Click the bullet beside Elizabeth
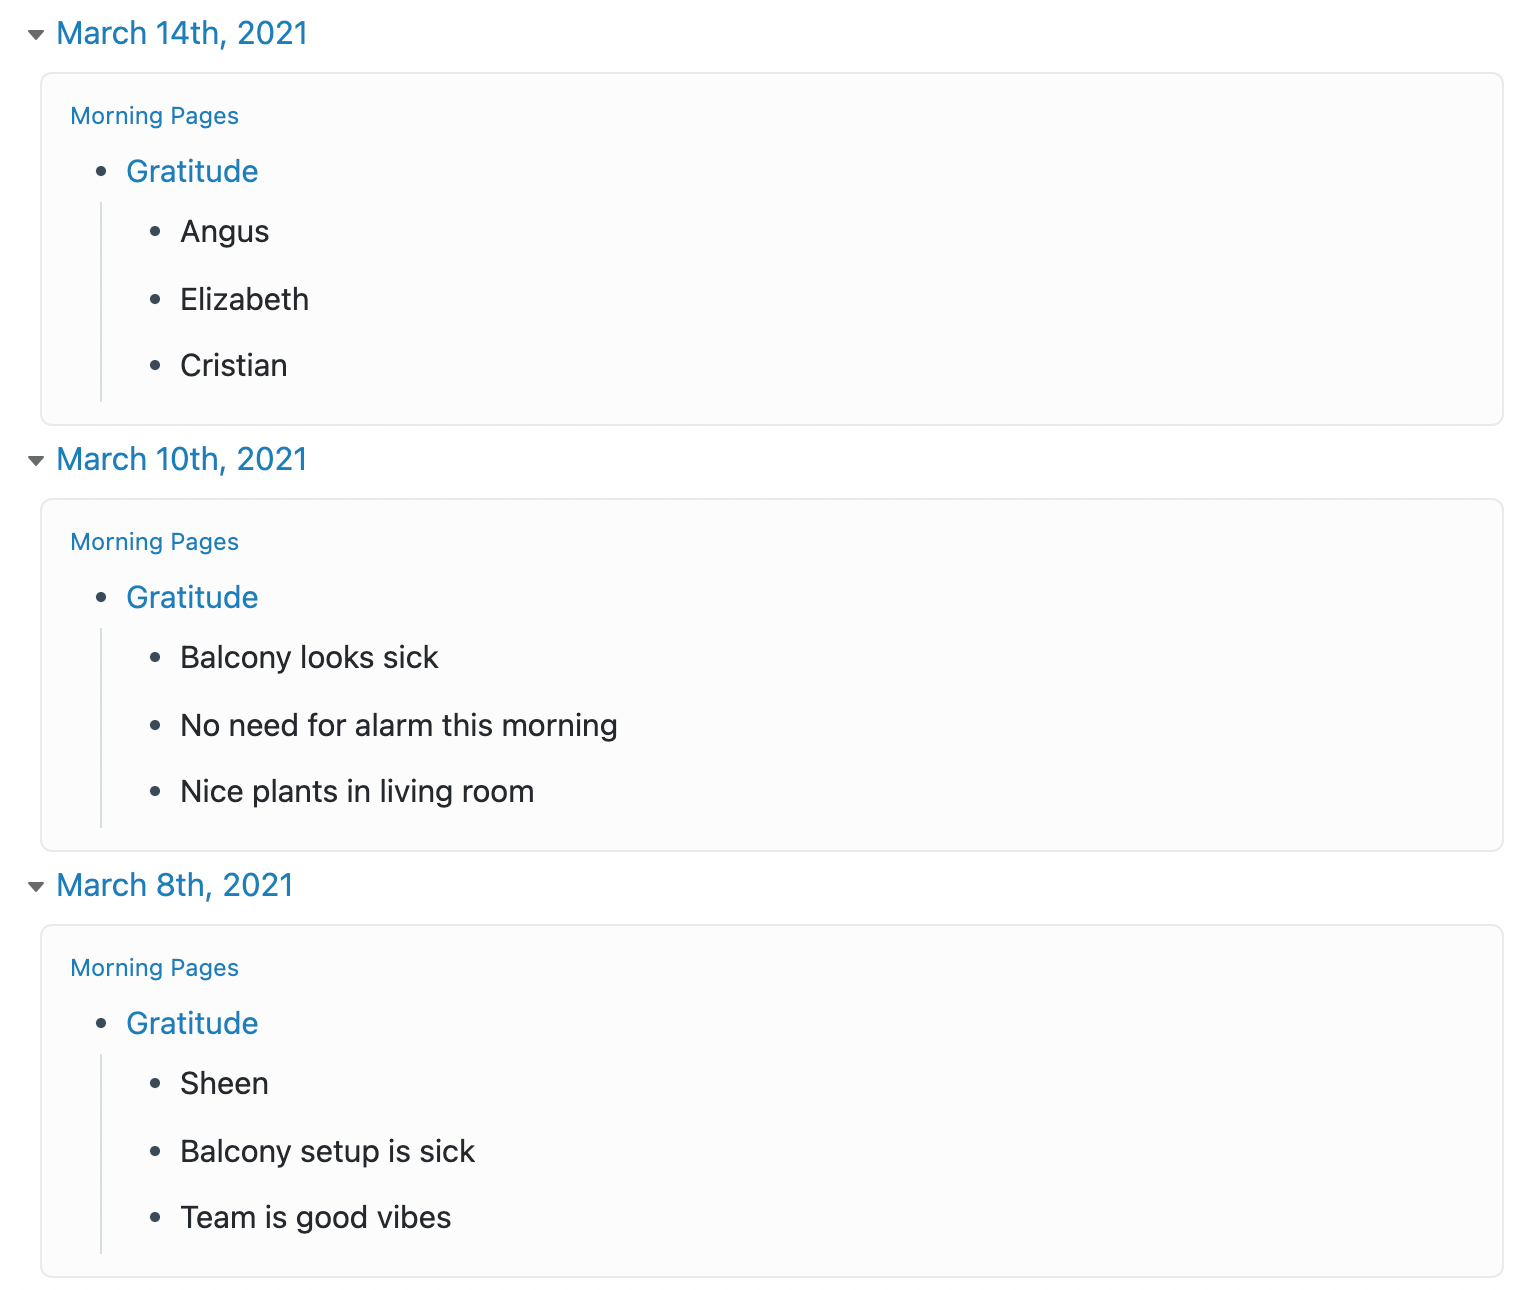Image resolution: width=1524 pixels, height=1290 pixels. 155,299
